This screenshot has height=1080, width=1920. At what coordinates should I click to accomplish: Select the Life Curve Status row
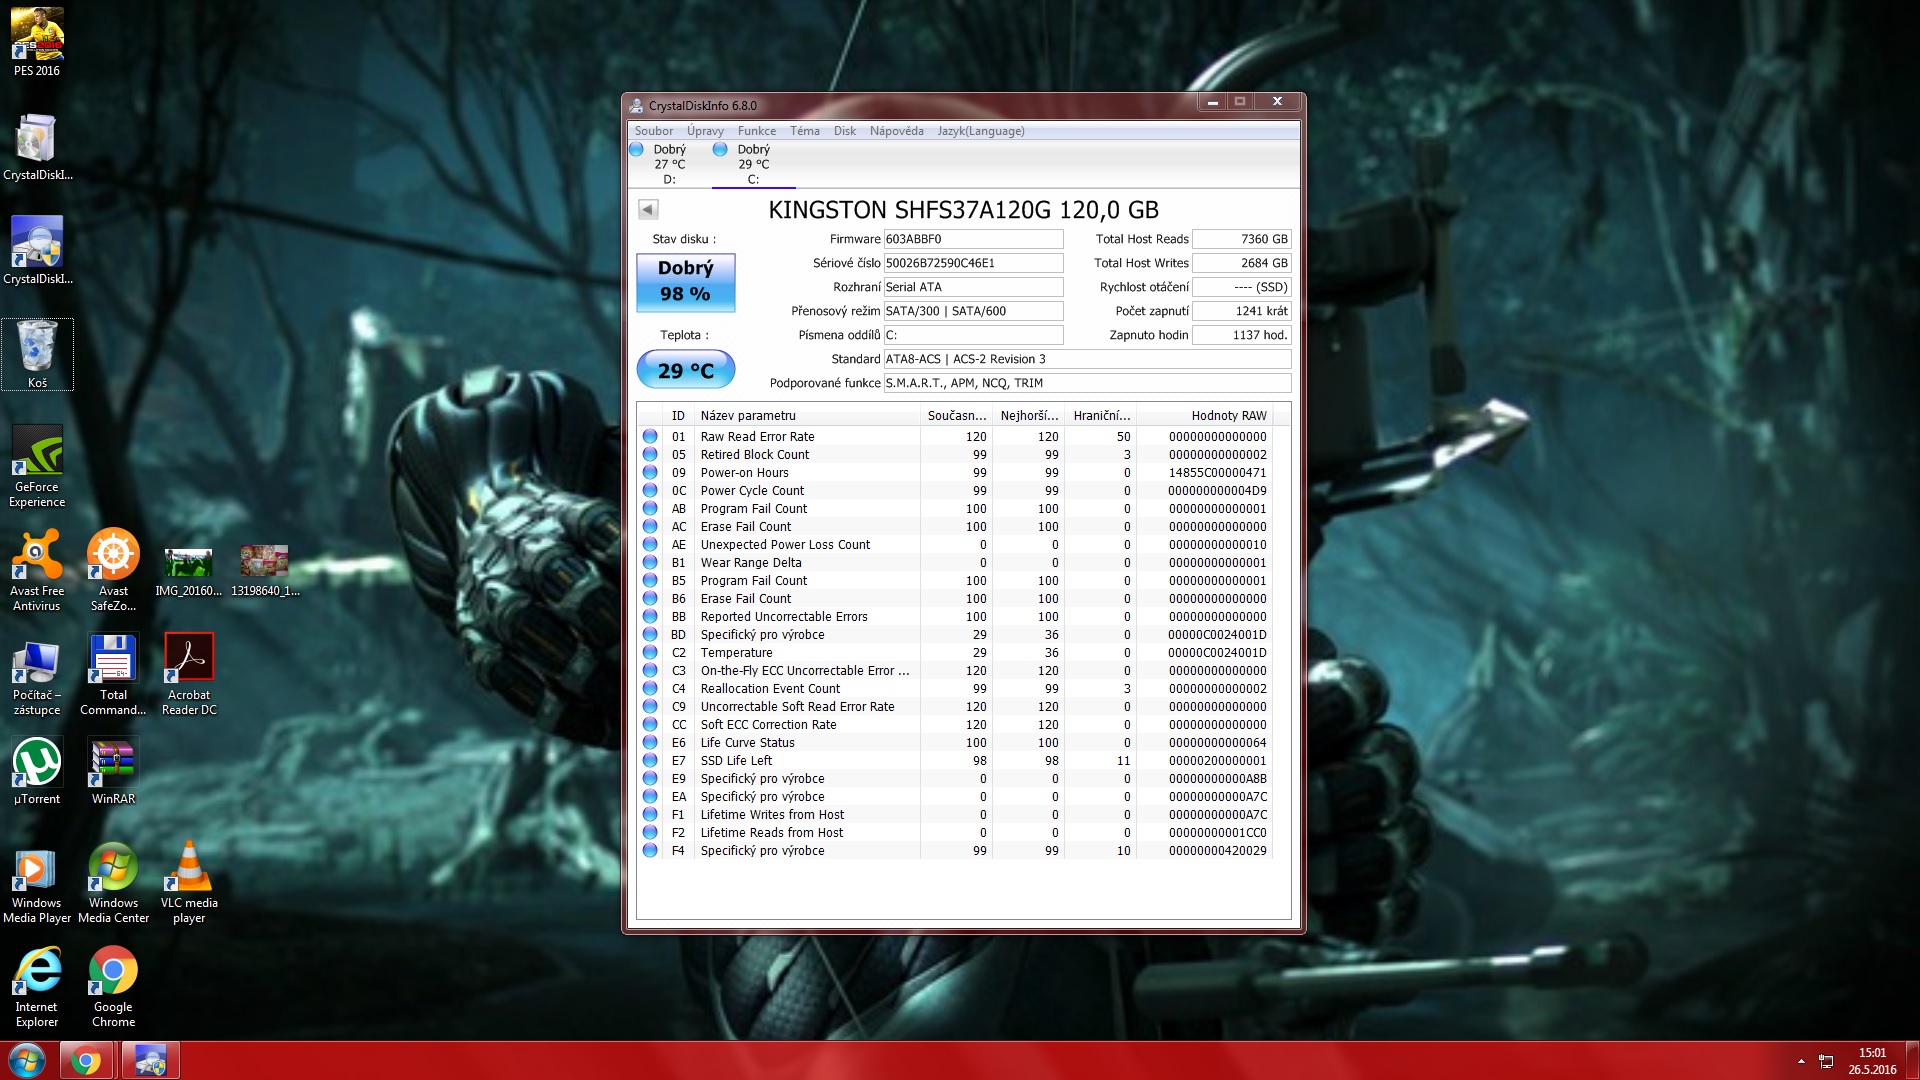(956, 743)
